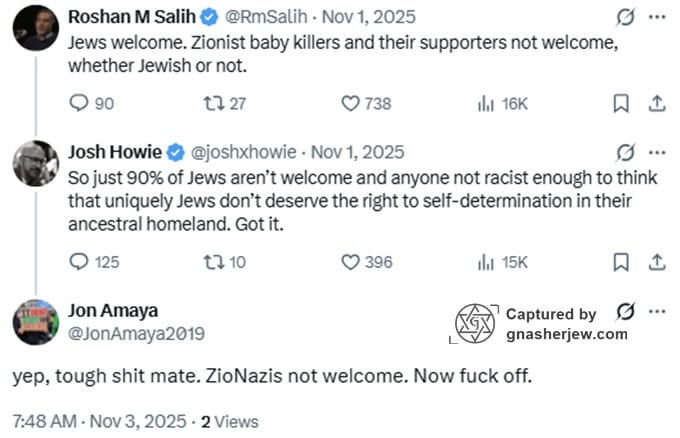Share Josh Howie's post
The image size is (680, 438).
(657, 262)
